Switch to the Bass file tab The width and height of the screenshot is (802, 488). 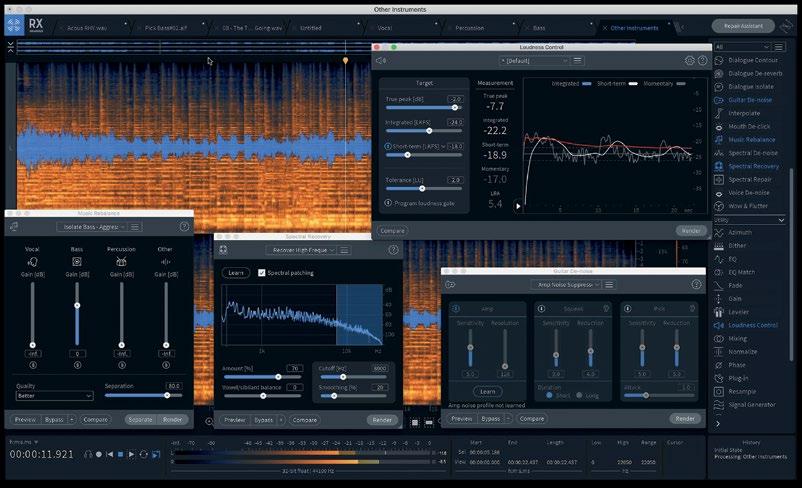coord(539,28)
